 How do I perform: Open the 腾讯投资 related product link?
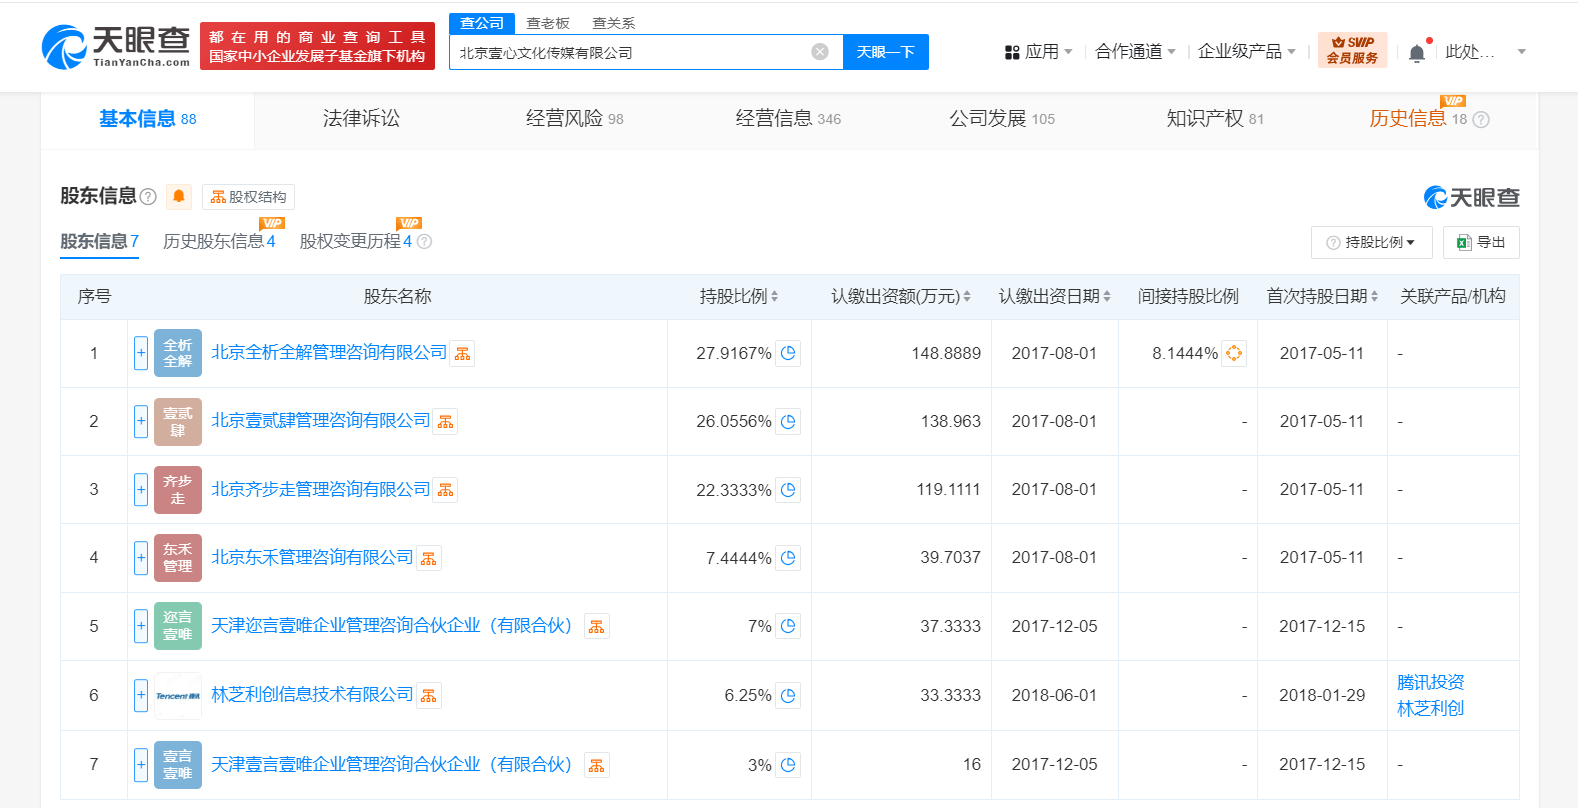[x=1430, y=682]
